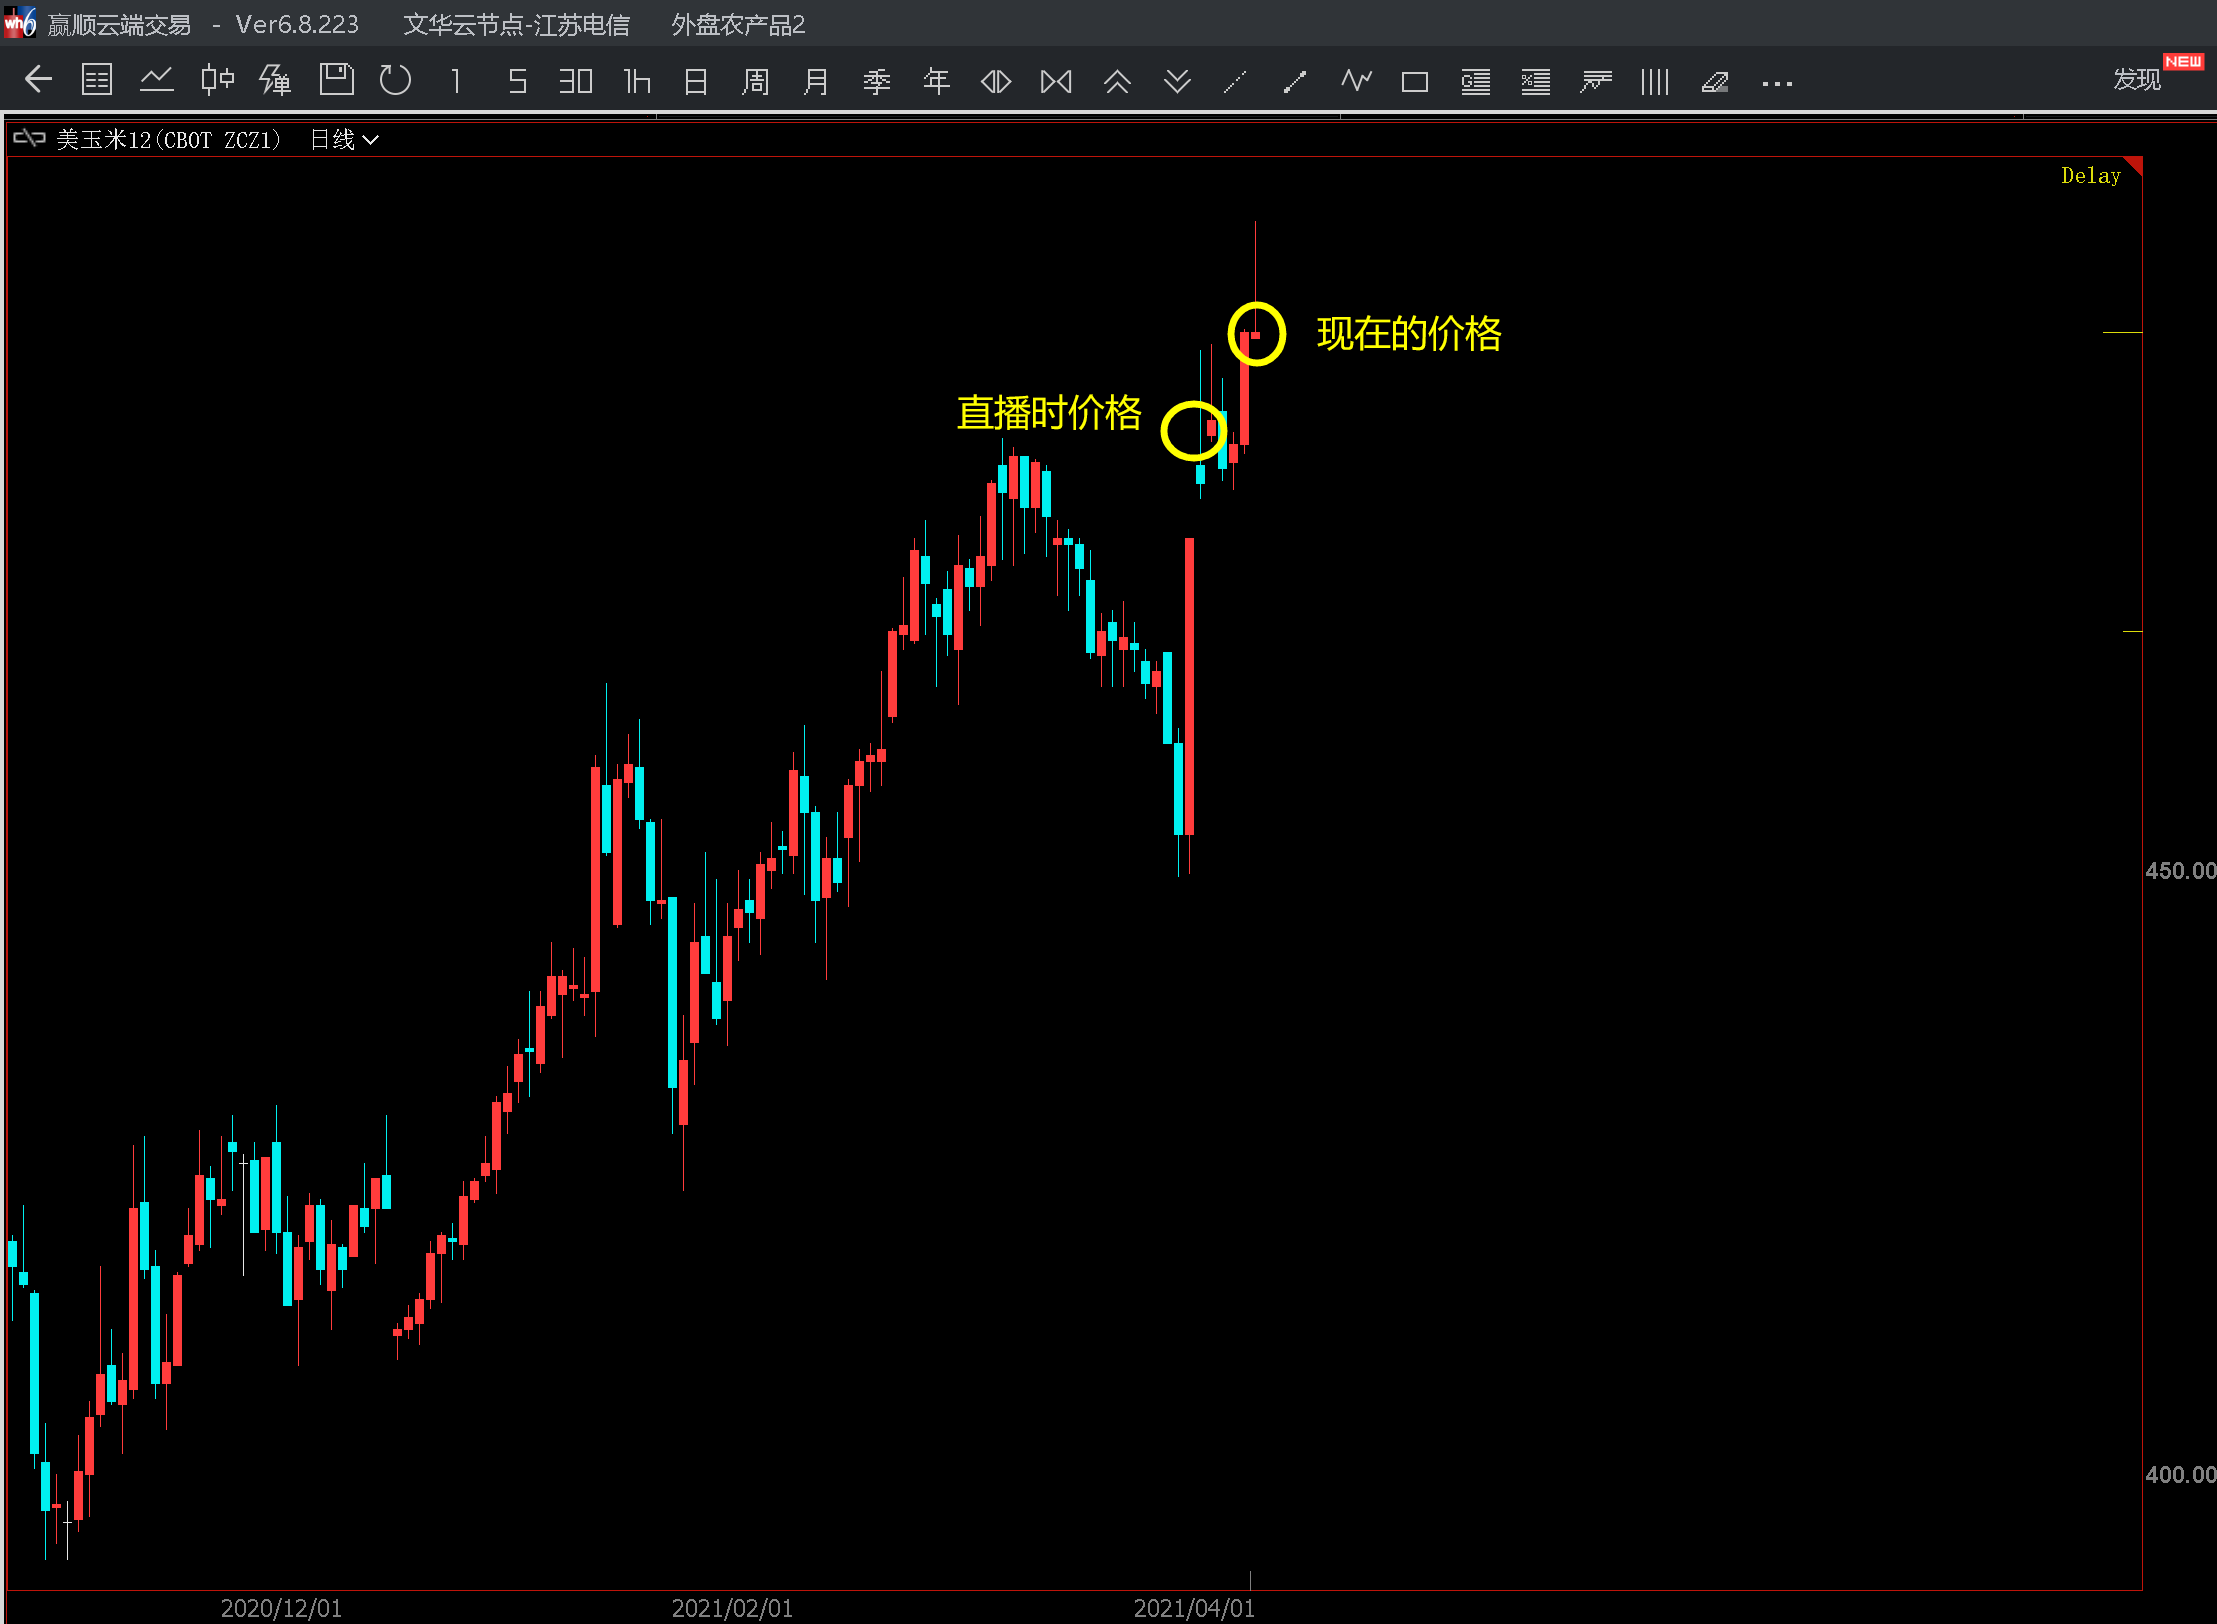
Task: Click the 发现 (Discover) button
Action: [2137, 79]
